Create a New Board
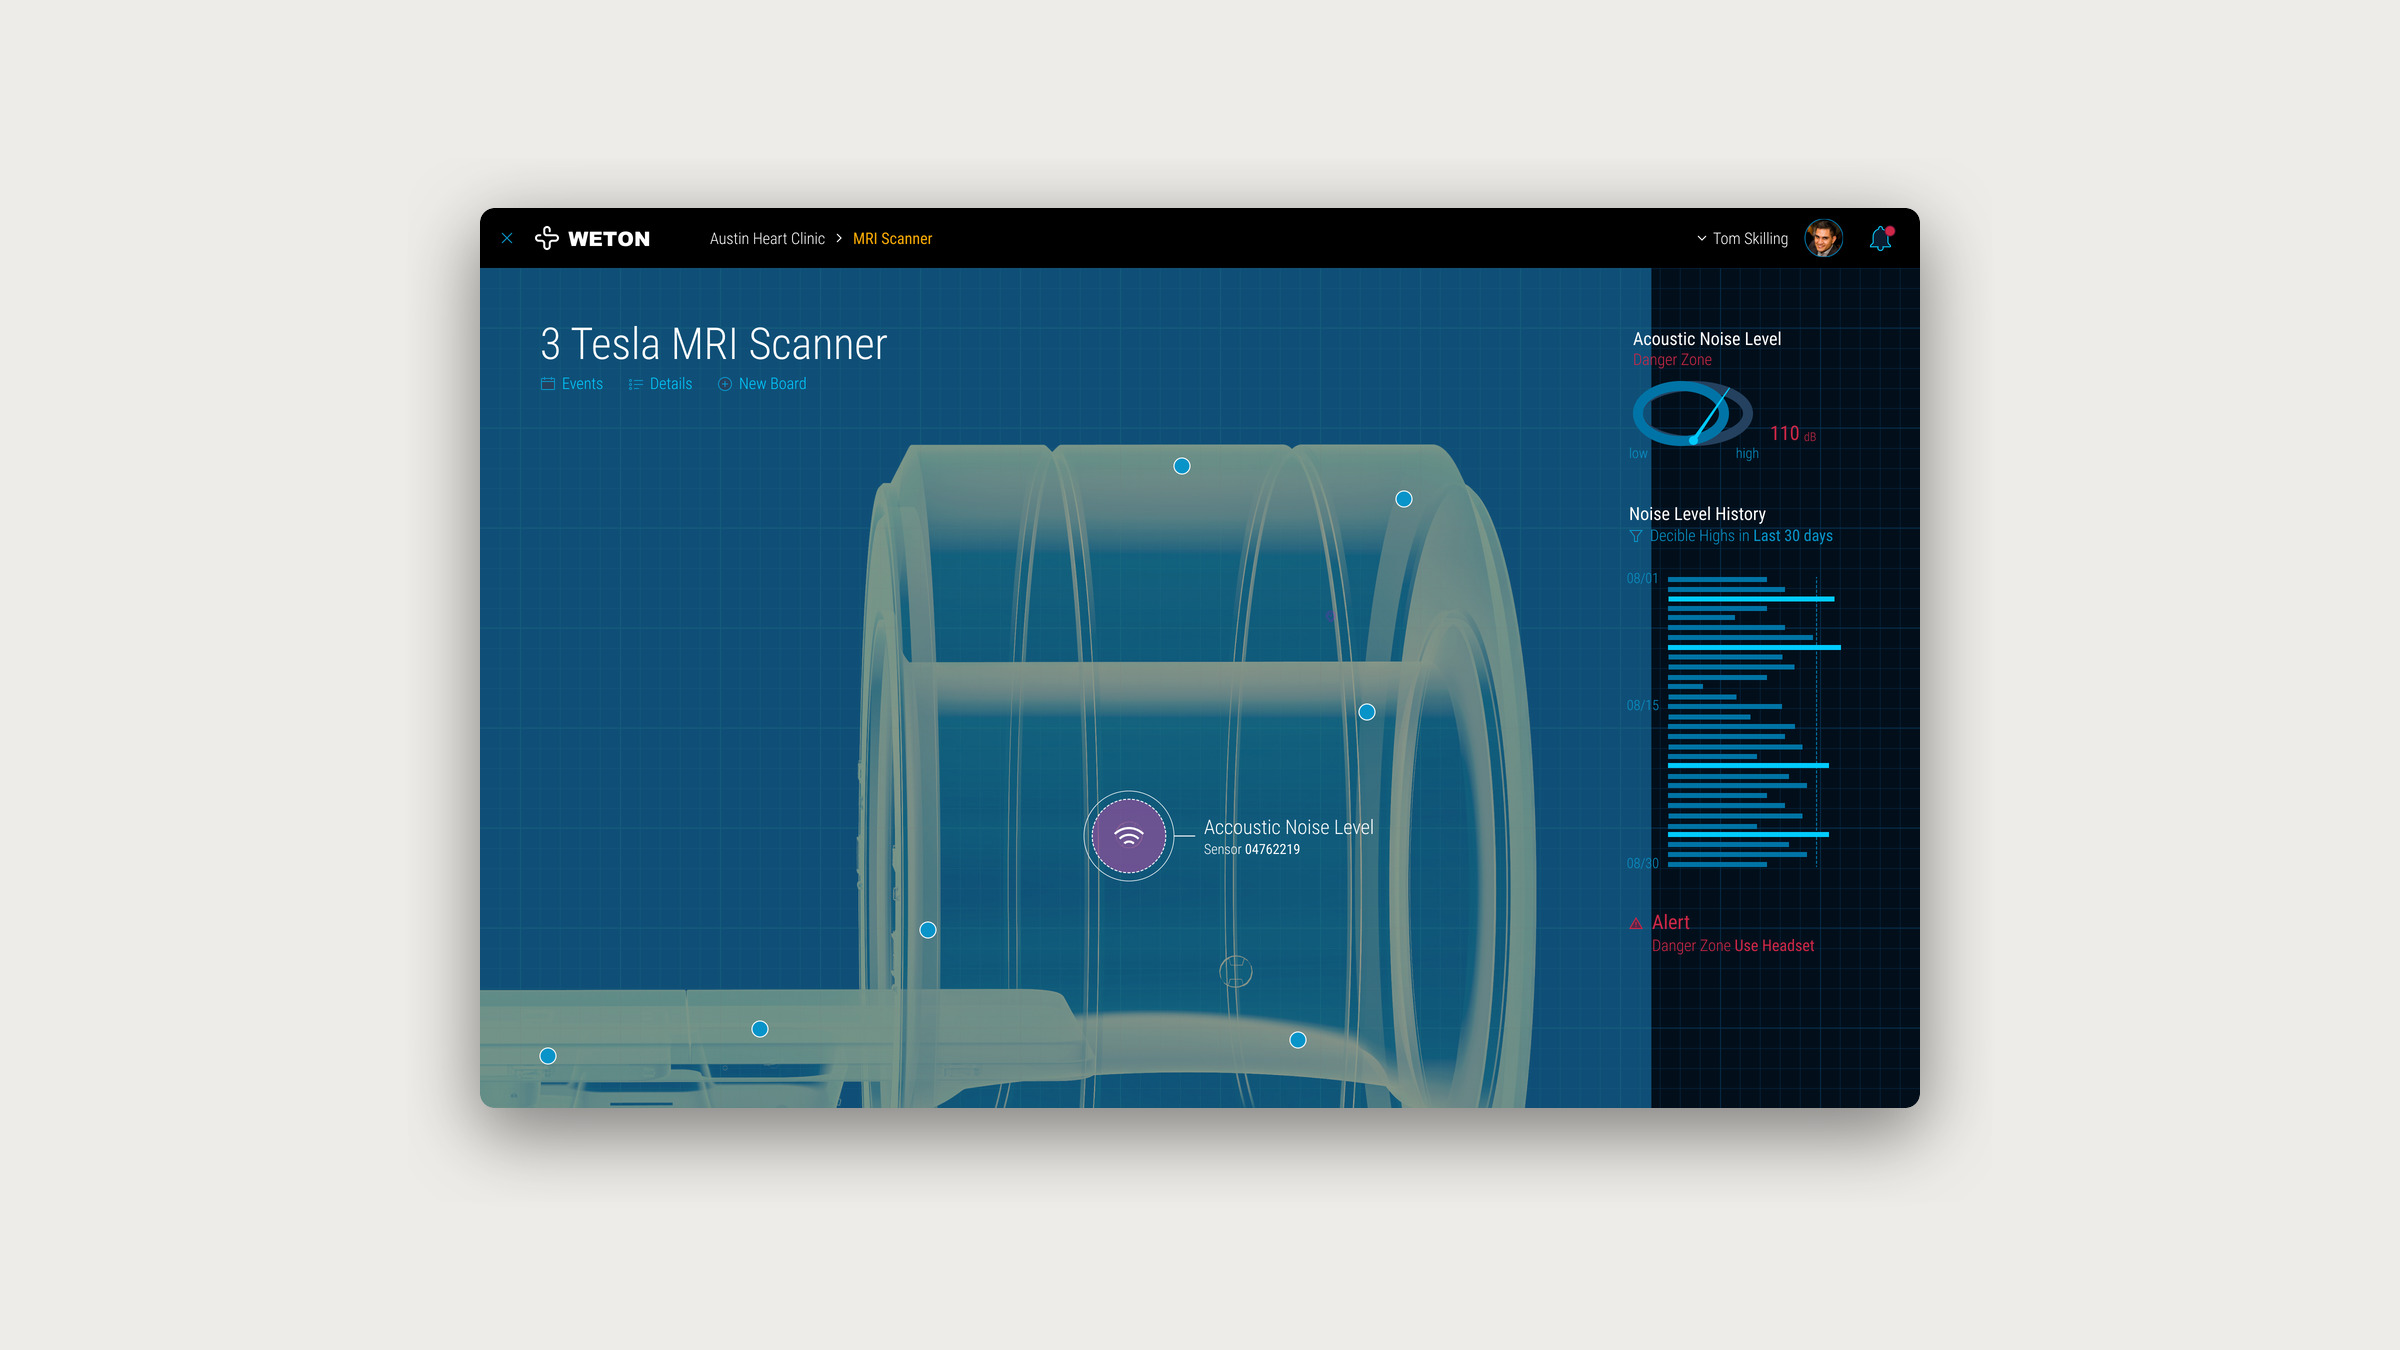 click(x=762, y=384)
